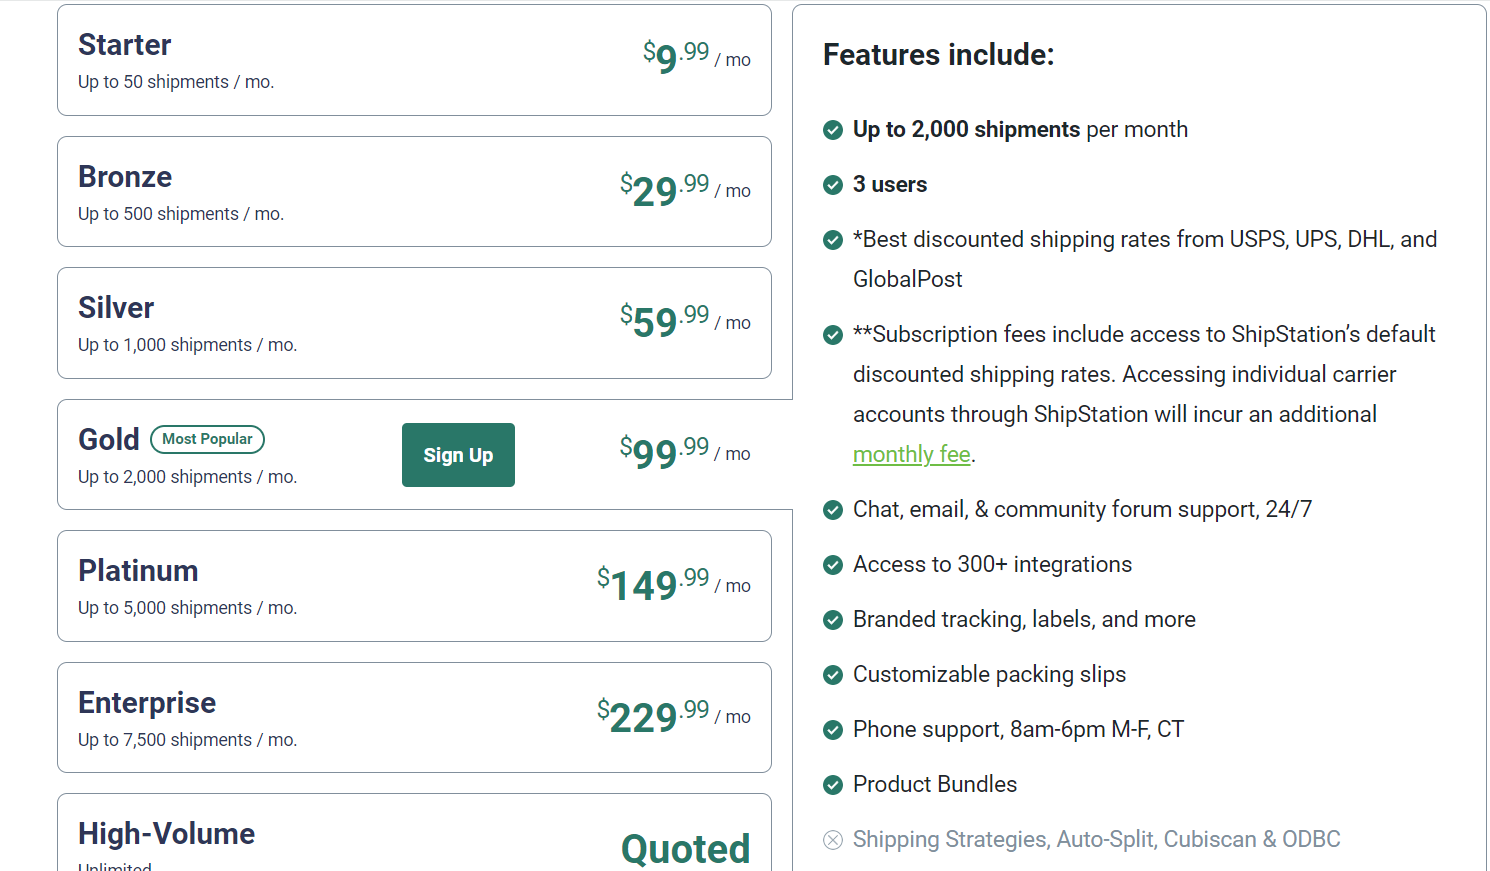Click the crossed-circle icon beside "Shipping Strategies"
The height and width of the screenshot is (871, 1490).
click(833, 840)
